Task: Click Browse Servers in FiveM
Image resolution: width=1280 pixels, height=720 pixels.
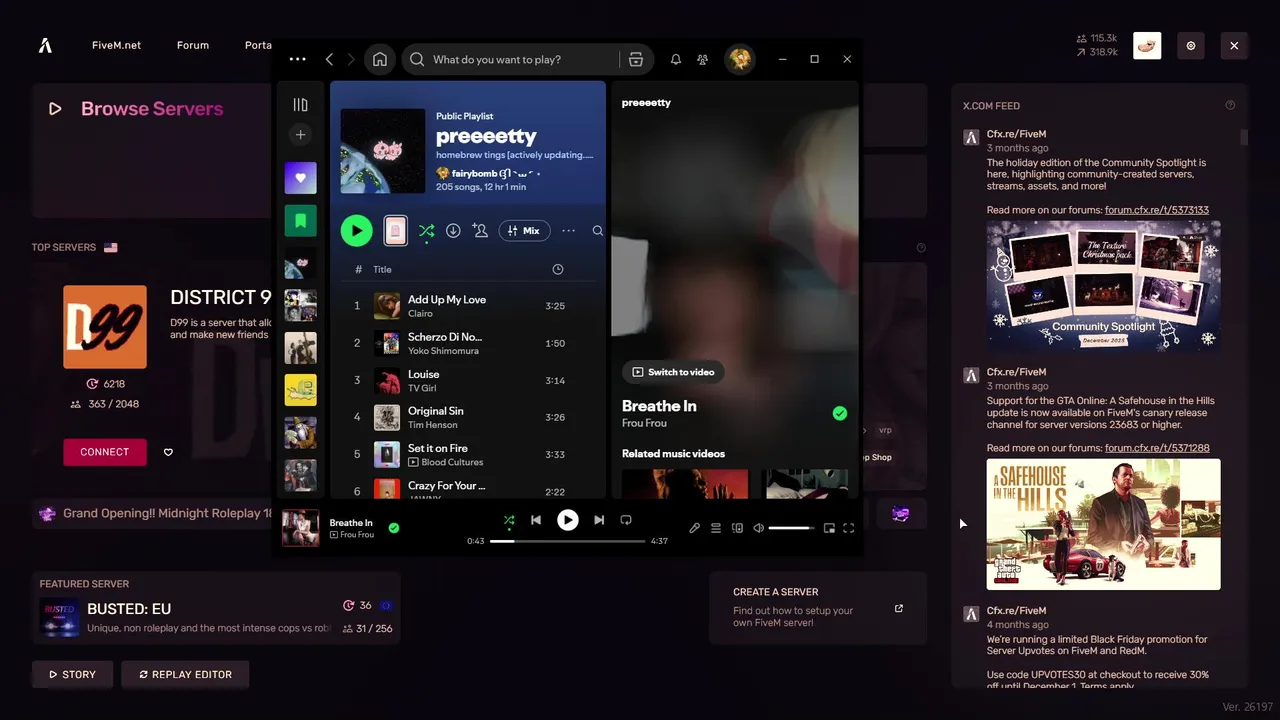Action: point(152,108)
